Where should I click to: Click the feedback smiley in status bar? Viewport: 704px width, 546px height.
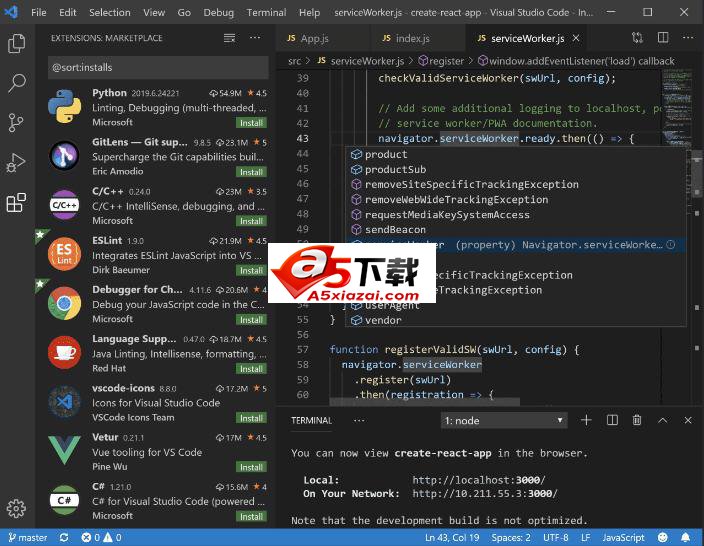662,537
